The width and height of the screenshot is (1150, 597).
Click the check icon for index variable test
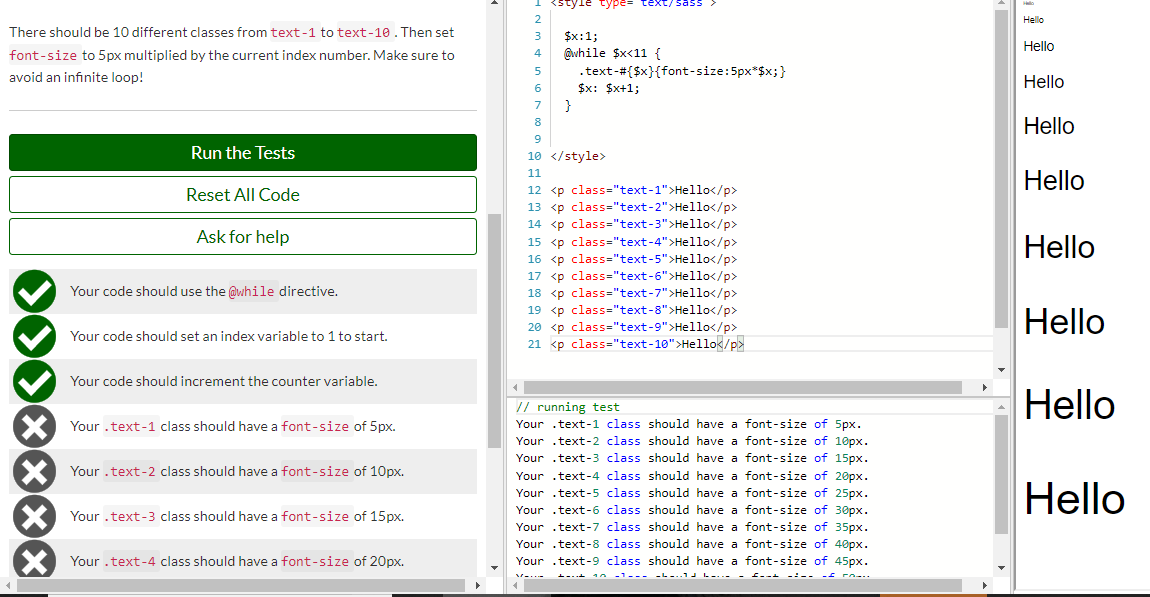(x=34, y=337)
